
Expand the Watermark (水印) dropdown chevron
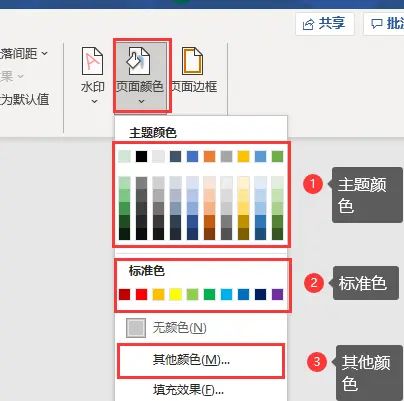click(x=94, y=101)
